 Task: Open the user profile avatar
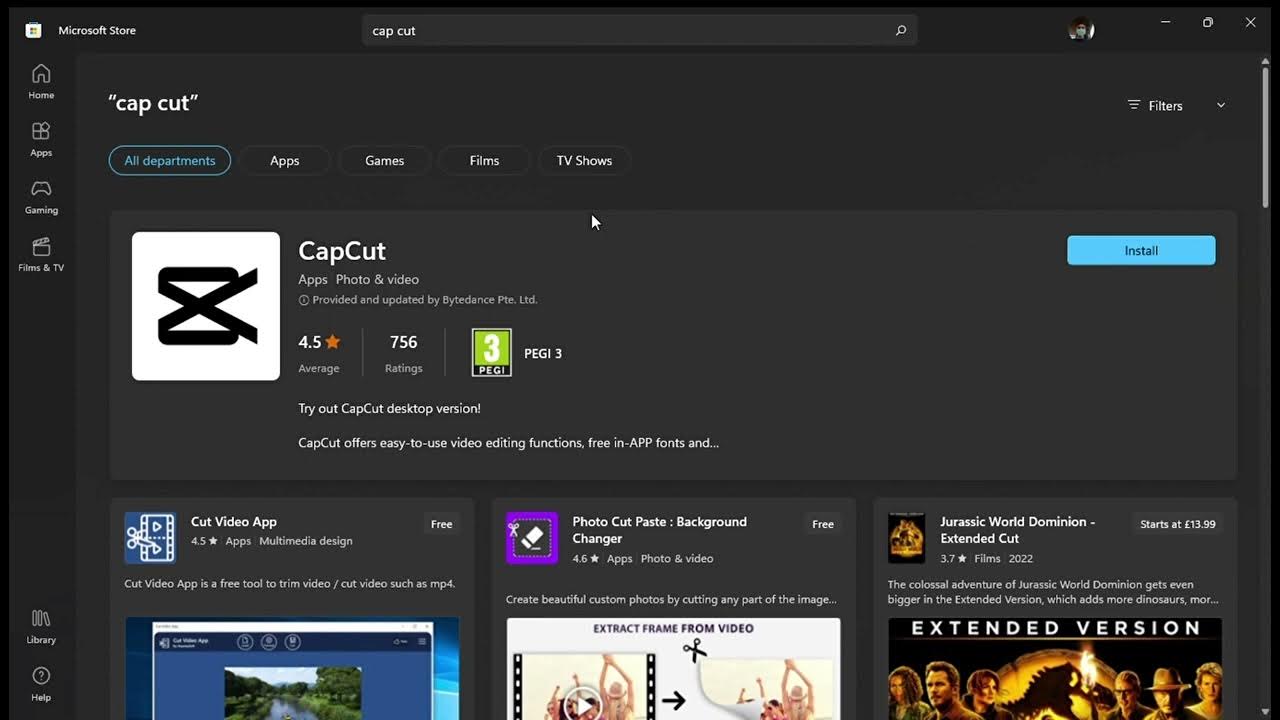point(1081,30)
